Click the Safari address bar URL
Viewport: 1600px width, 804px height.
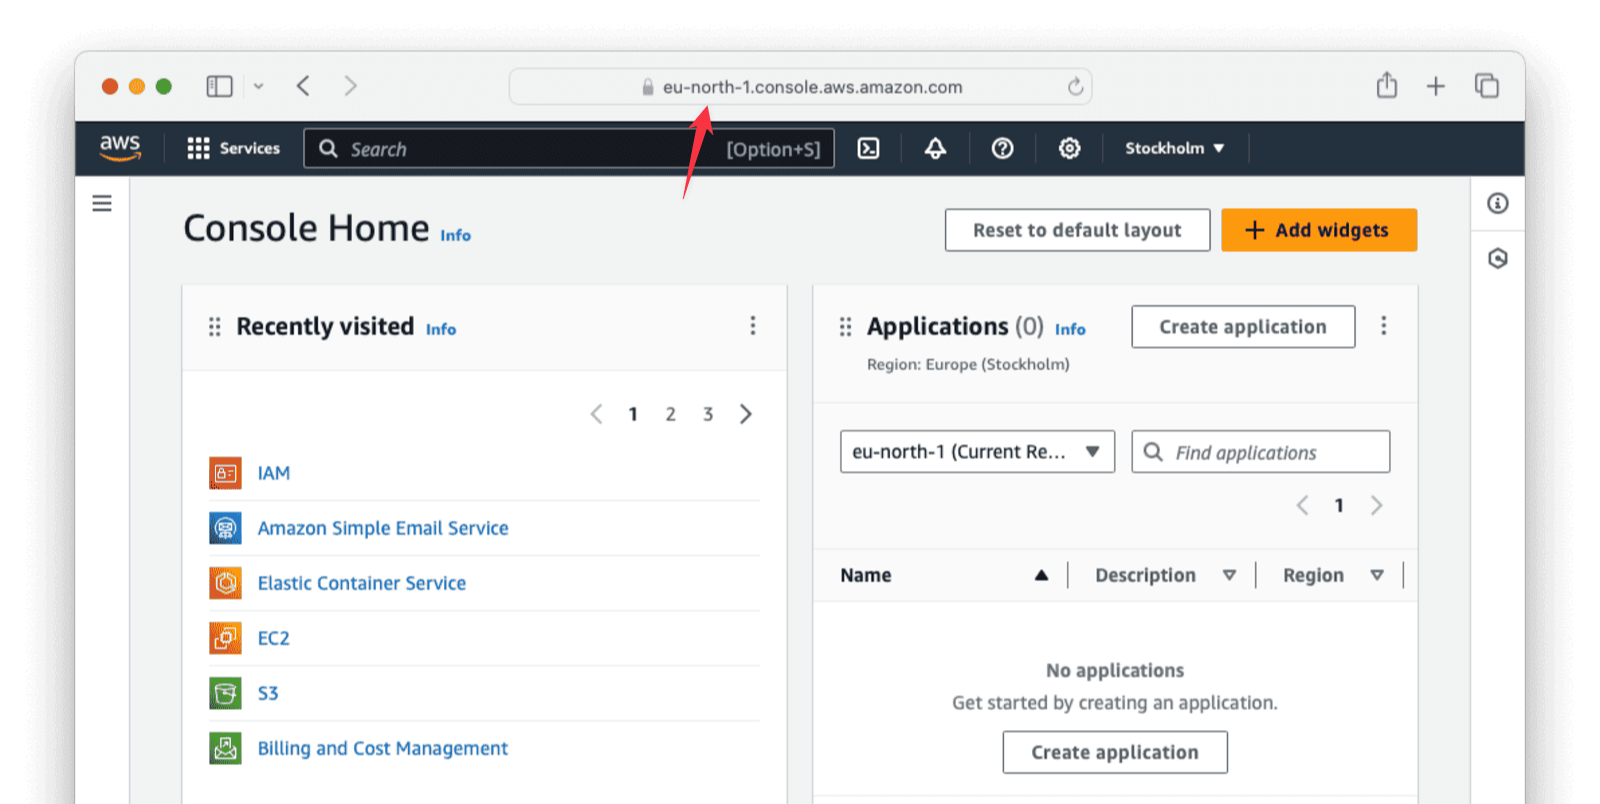(x=812, y=87)
